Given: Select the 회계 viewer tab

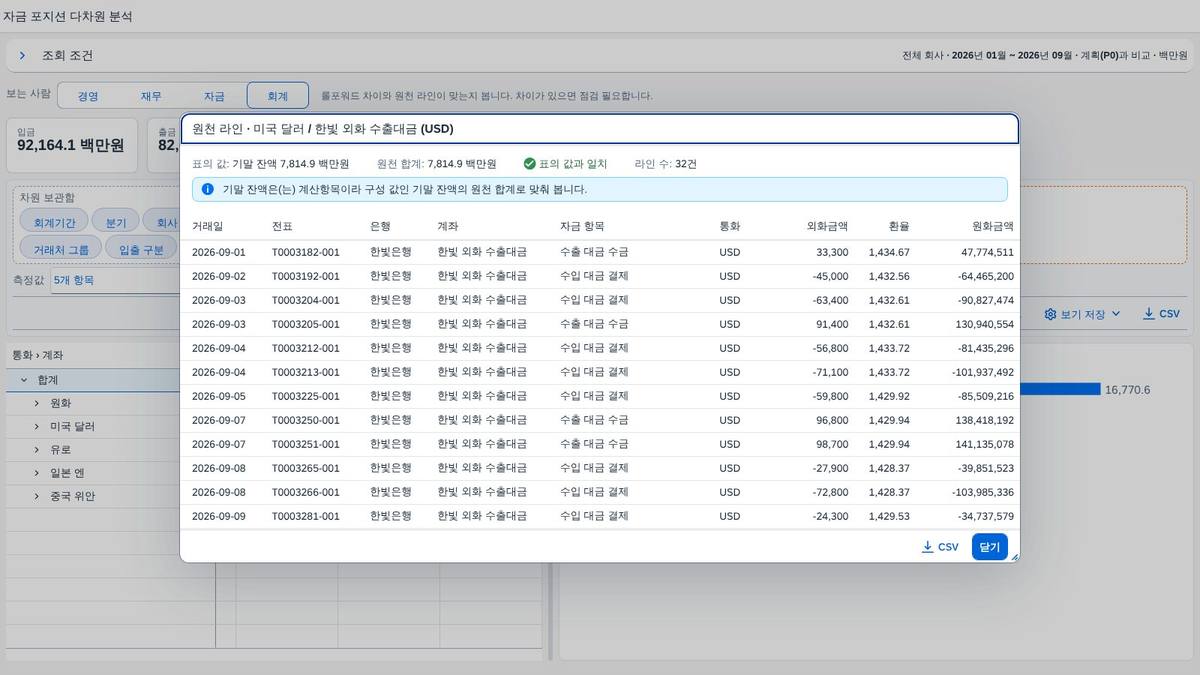Looking at the screenshot, I should pos(277,96).
